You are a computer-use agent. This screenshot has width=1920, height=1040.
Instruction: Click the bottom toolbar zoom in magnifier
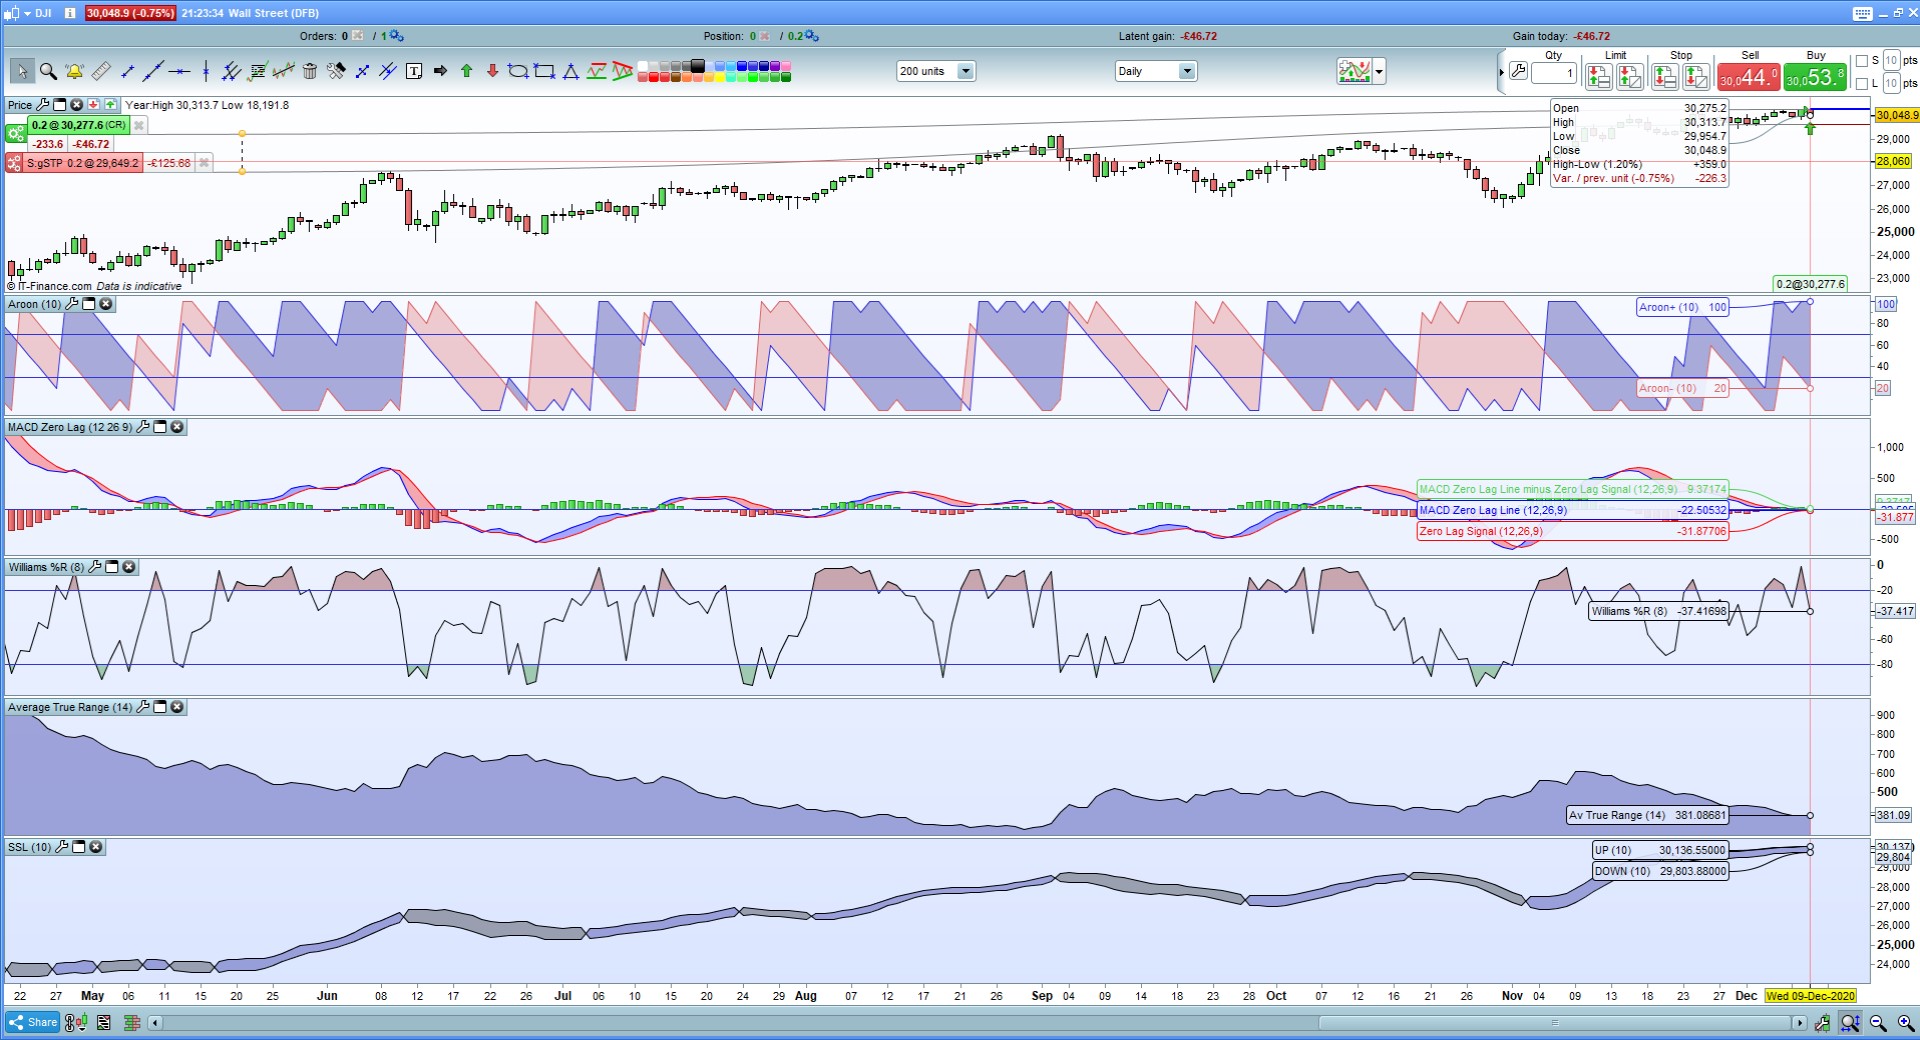[1906, 1023]
